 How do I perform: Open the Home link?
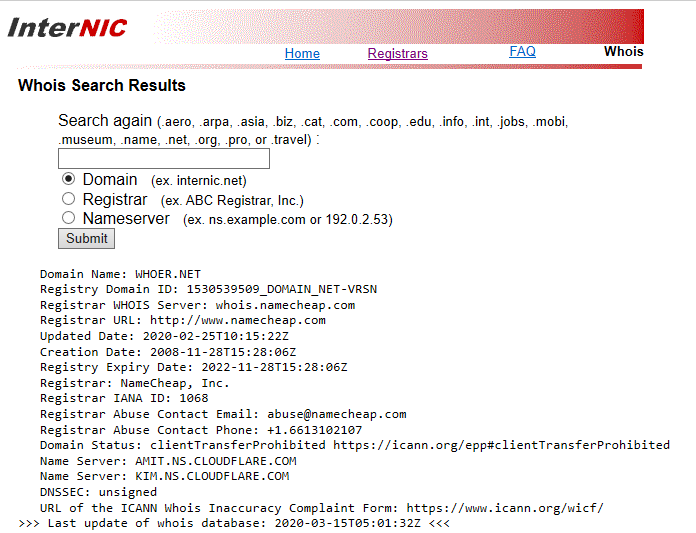click(x=302, y=54)
